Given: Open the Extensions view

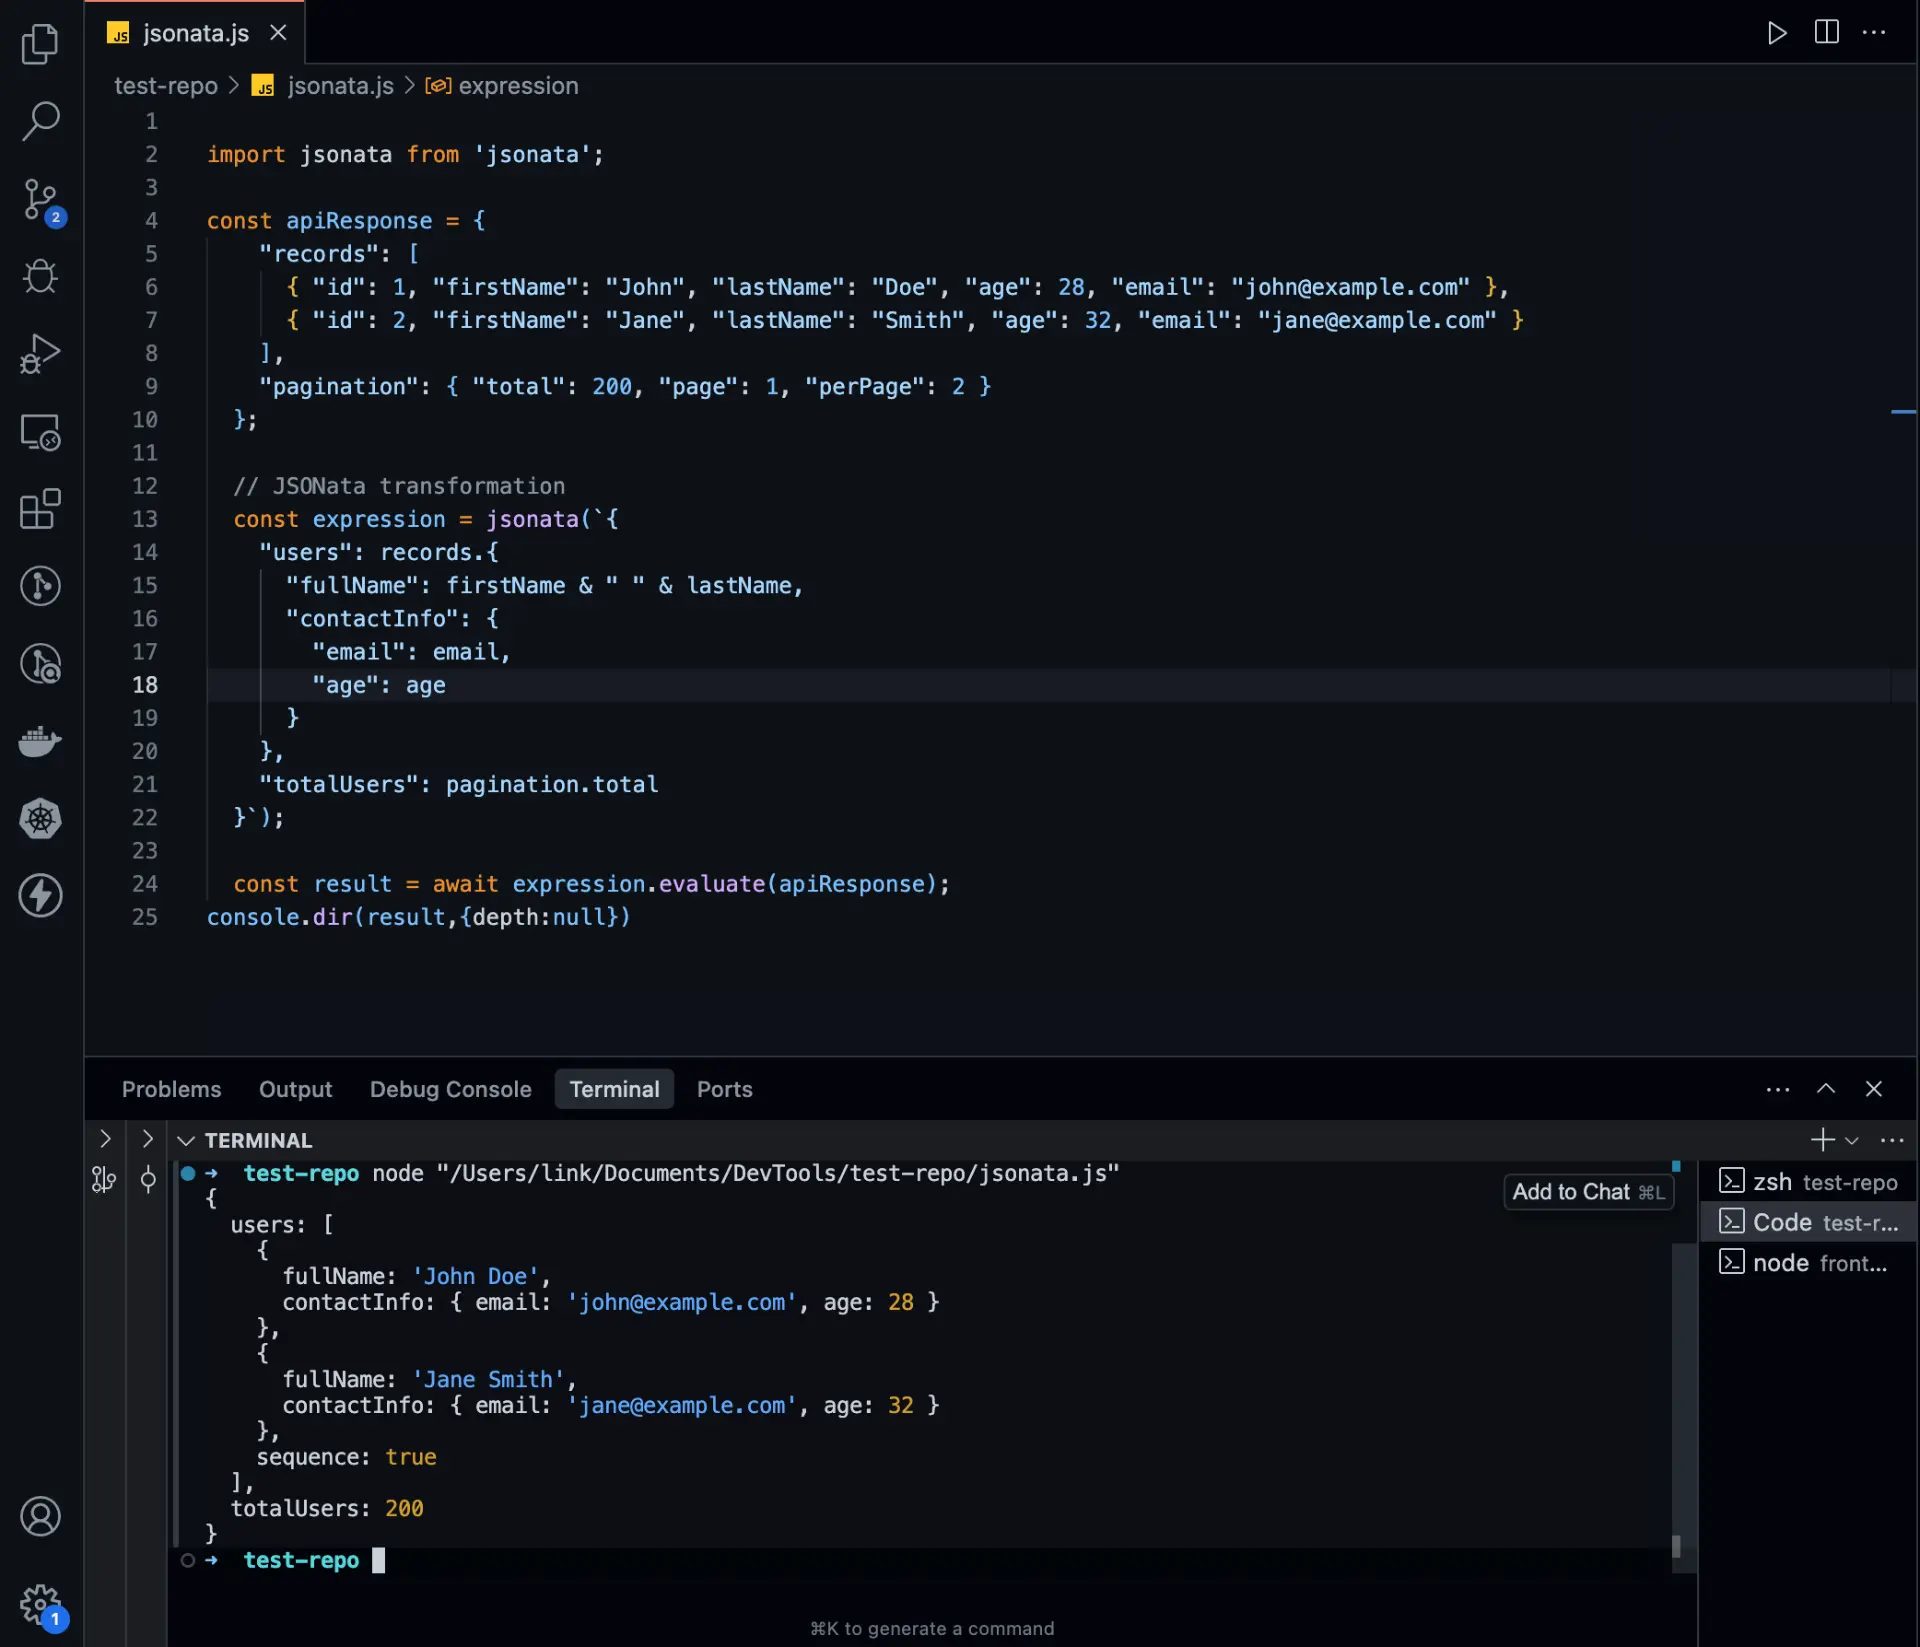Looking at the screenshot, I should [40, 510].
